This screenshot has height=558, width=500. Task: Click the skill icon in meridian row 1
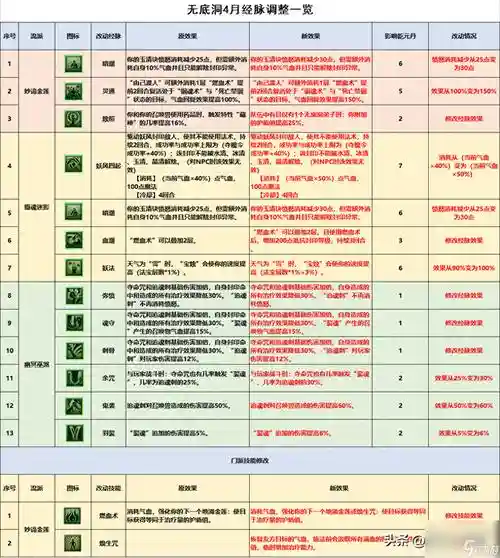click(73, 64)
